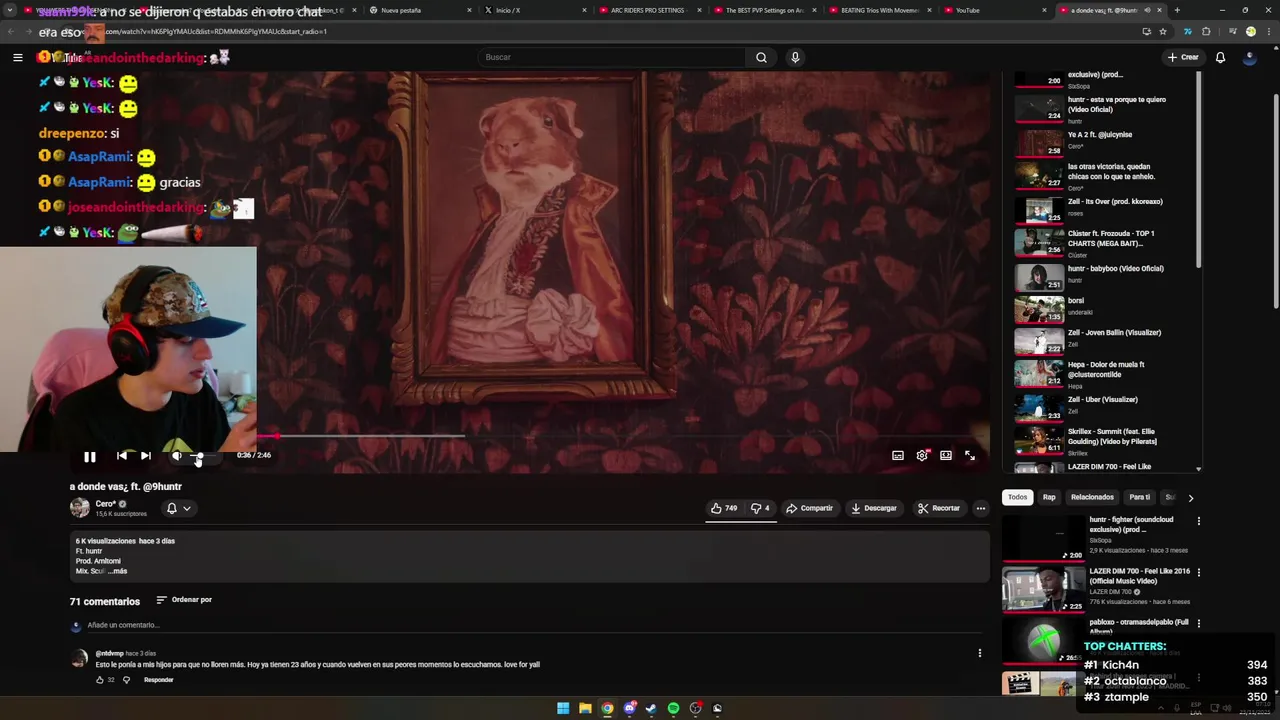Screen dimensions: 1280x720
Task: Open options for huntr - fighter video
Action: 1198,521
